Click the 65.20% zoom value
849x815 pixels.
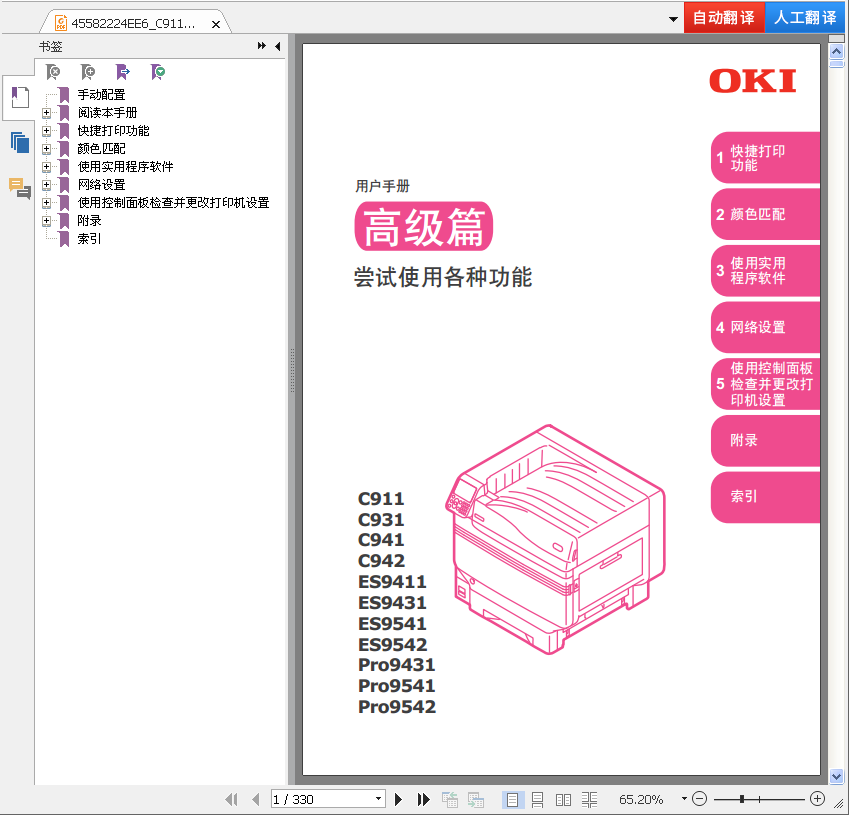click(x=641, y=799)
